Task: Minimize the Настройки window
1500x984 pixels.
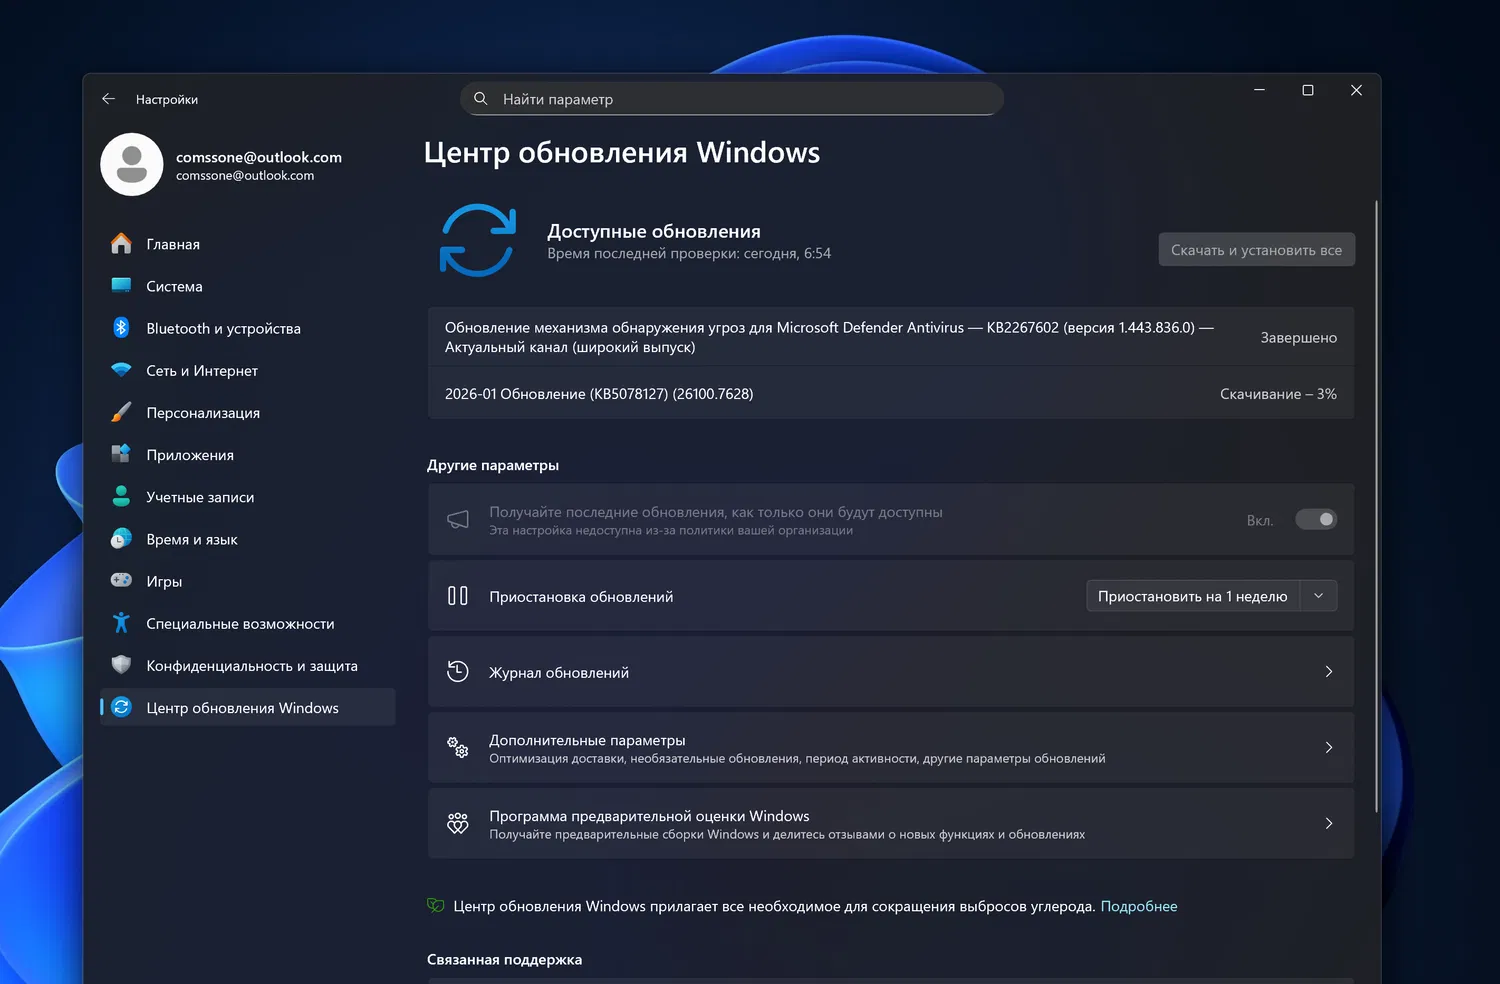Action: point(1260,90)
